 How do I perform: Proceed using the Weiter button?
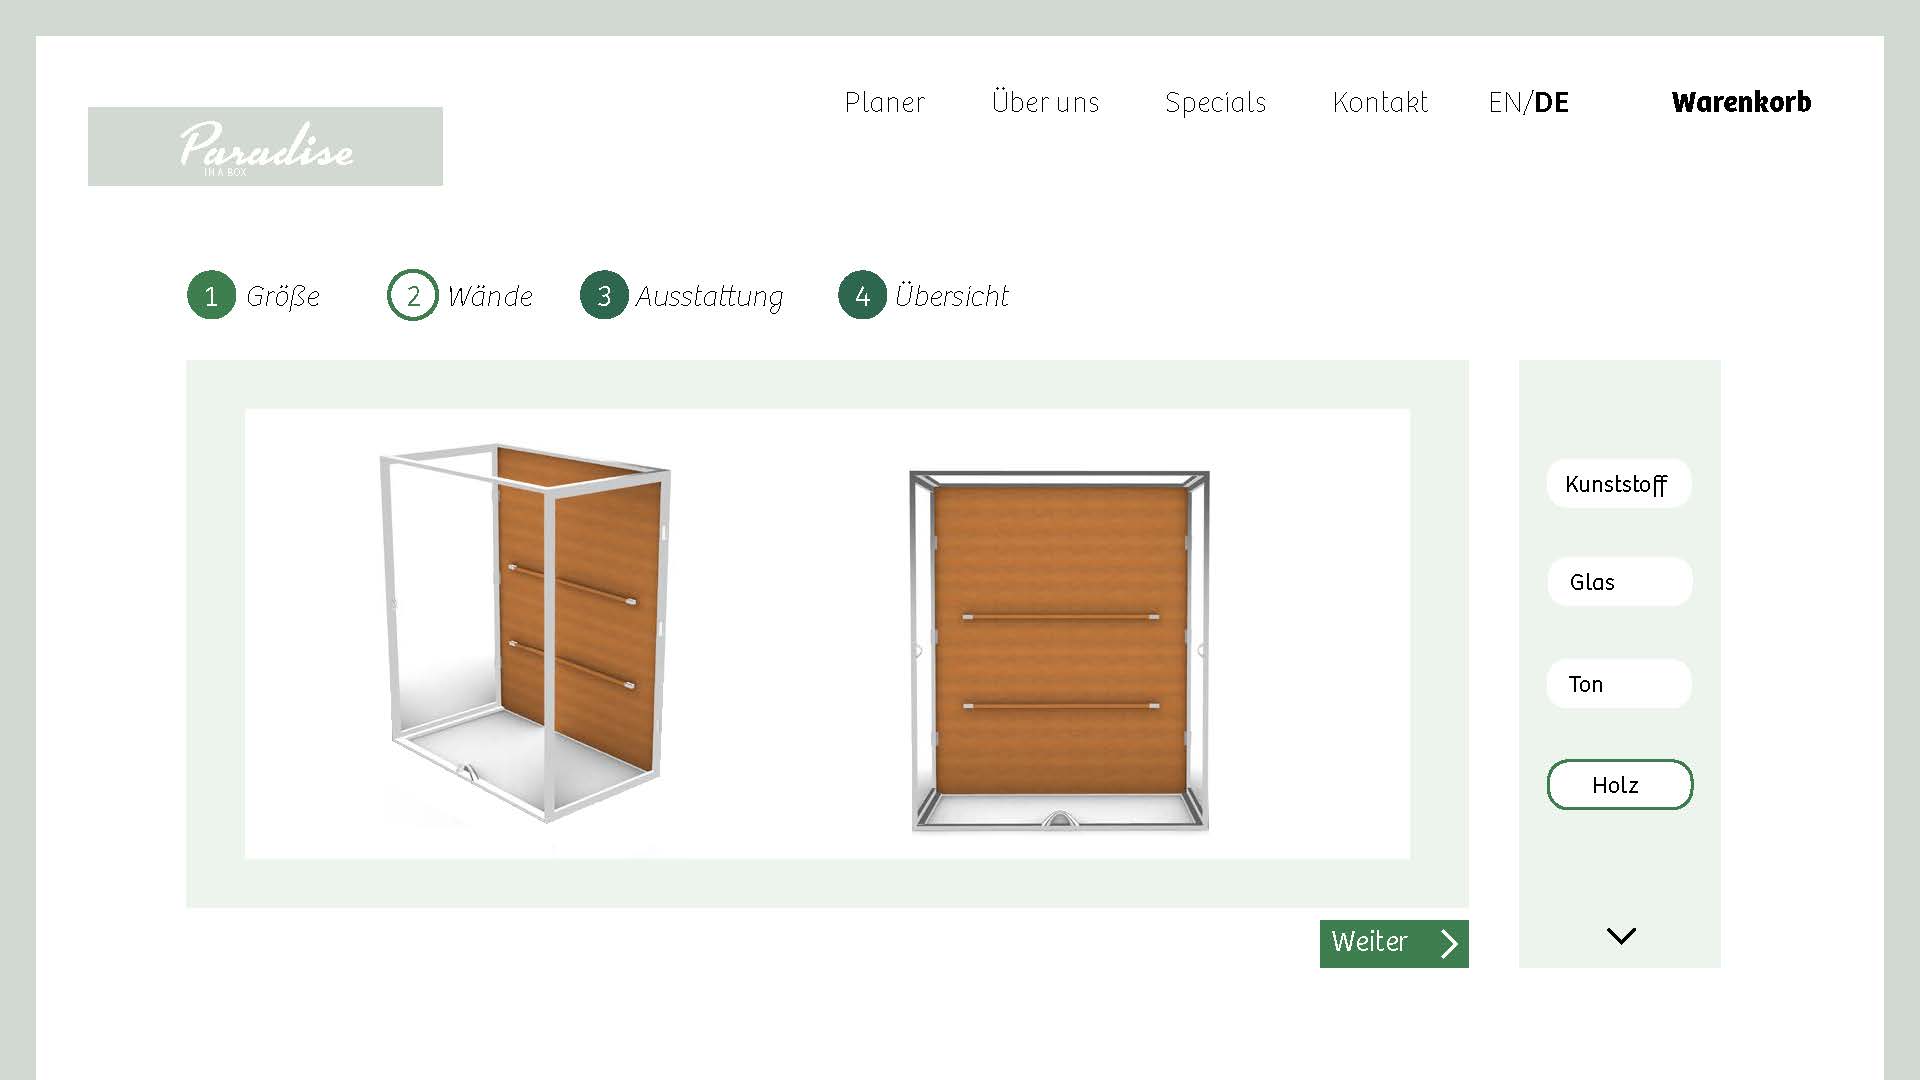point(1380,943)
